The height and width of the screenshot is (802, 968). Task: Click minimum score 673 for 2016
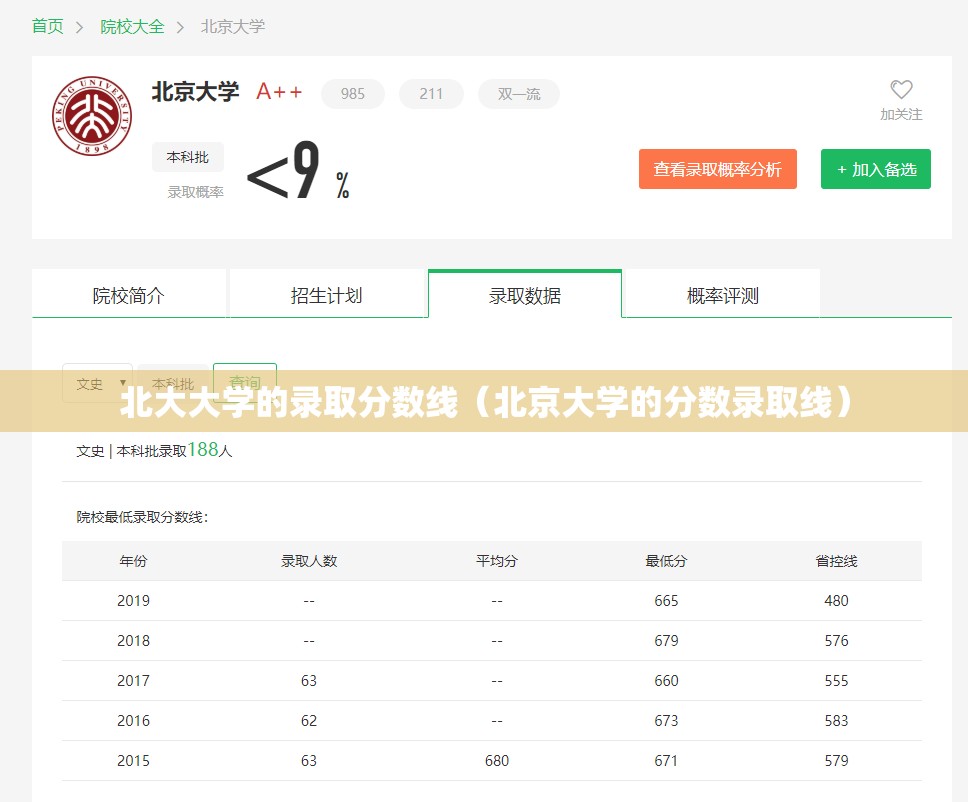pyautogui.click(x=666, y=721)
